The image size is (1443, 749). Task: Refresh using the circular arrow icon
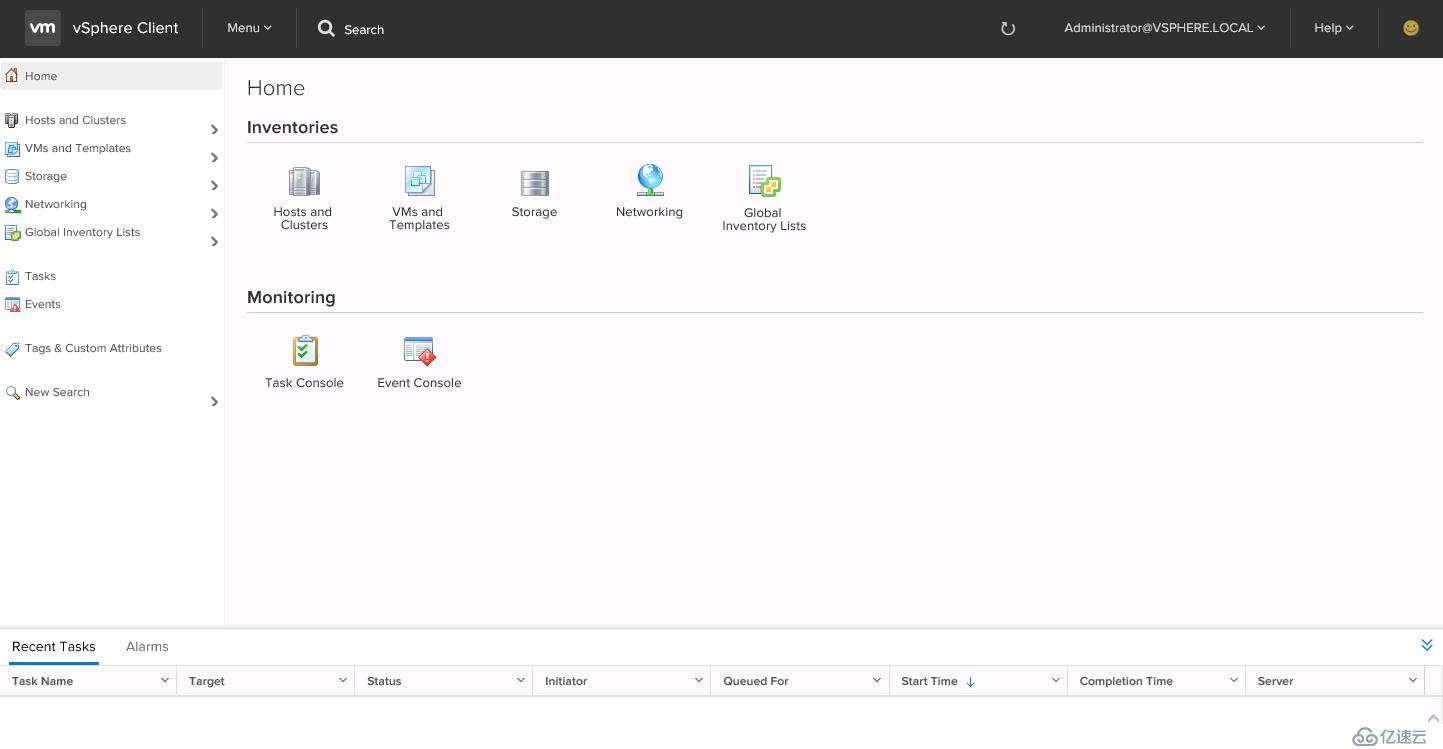[x=1008, y=28]
